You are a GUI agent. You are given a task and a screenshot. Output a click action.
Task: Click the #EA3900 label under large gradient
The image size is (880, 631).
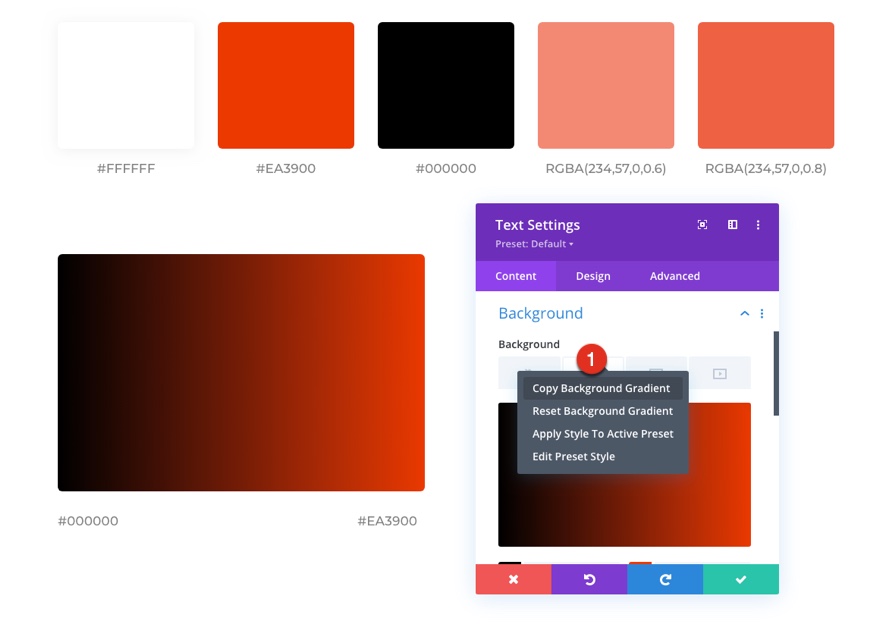coord(387,521)
